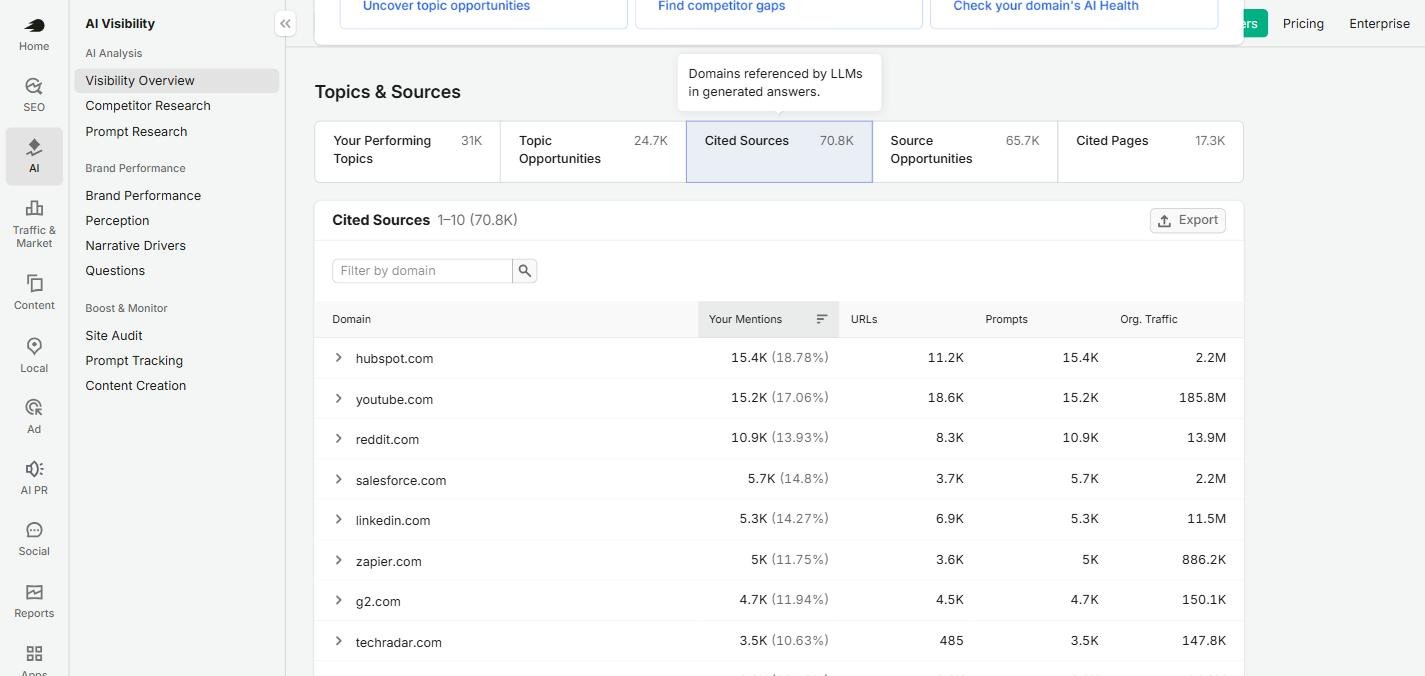Open Questions page
Image resolution: width=1425 pixels, height=676 pixels.
(115, 271)
